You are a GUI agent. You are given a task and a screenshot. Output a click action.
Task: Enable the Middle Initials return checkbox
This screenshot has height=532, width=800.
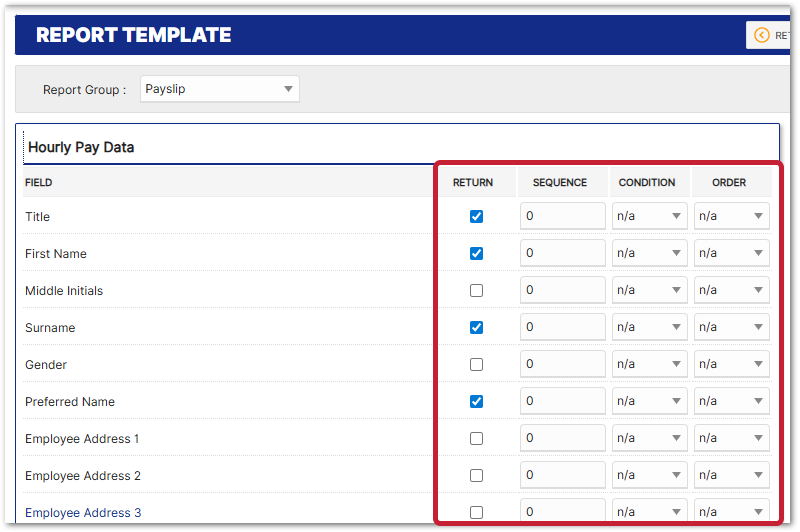(476, 291)
